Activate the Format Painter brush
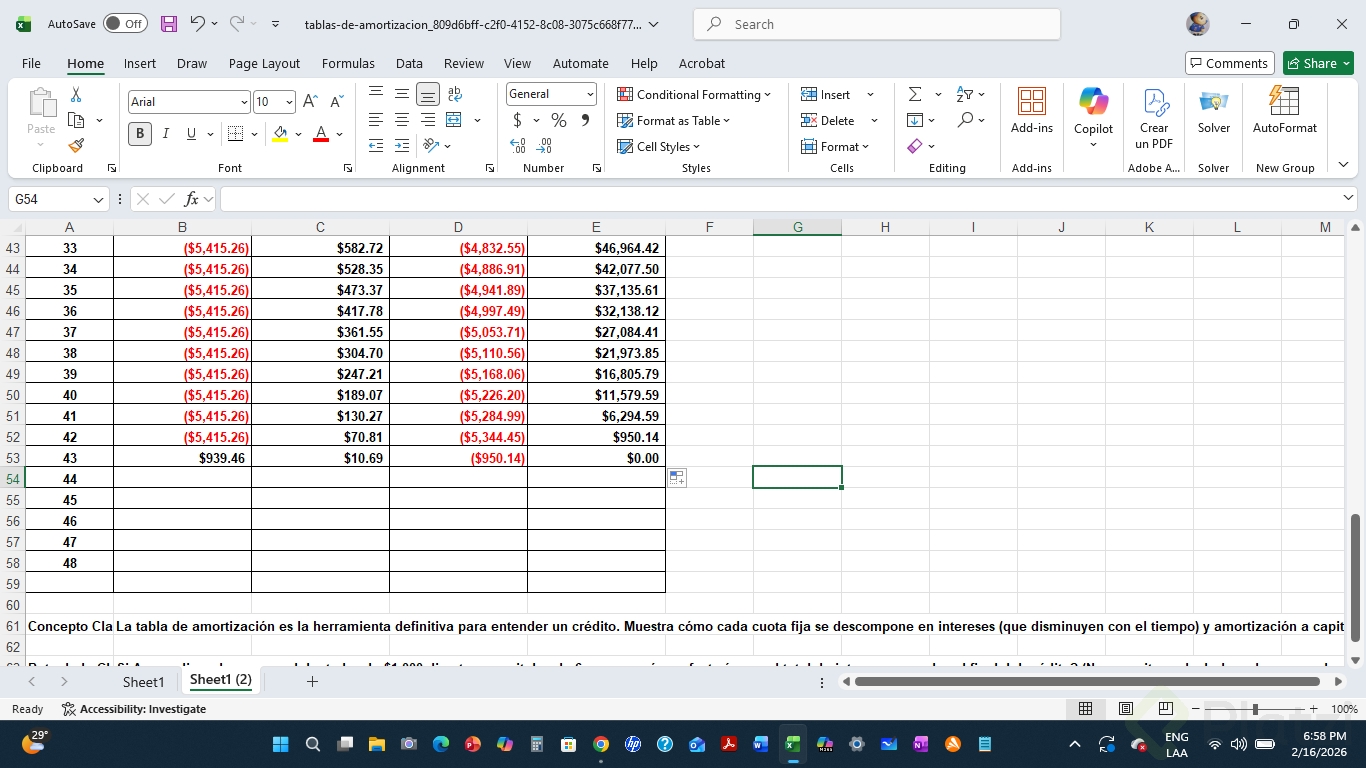 pos(76,146)
